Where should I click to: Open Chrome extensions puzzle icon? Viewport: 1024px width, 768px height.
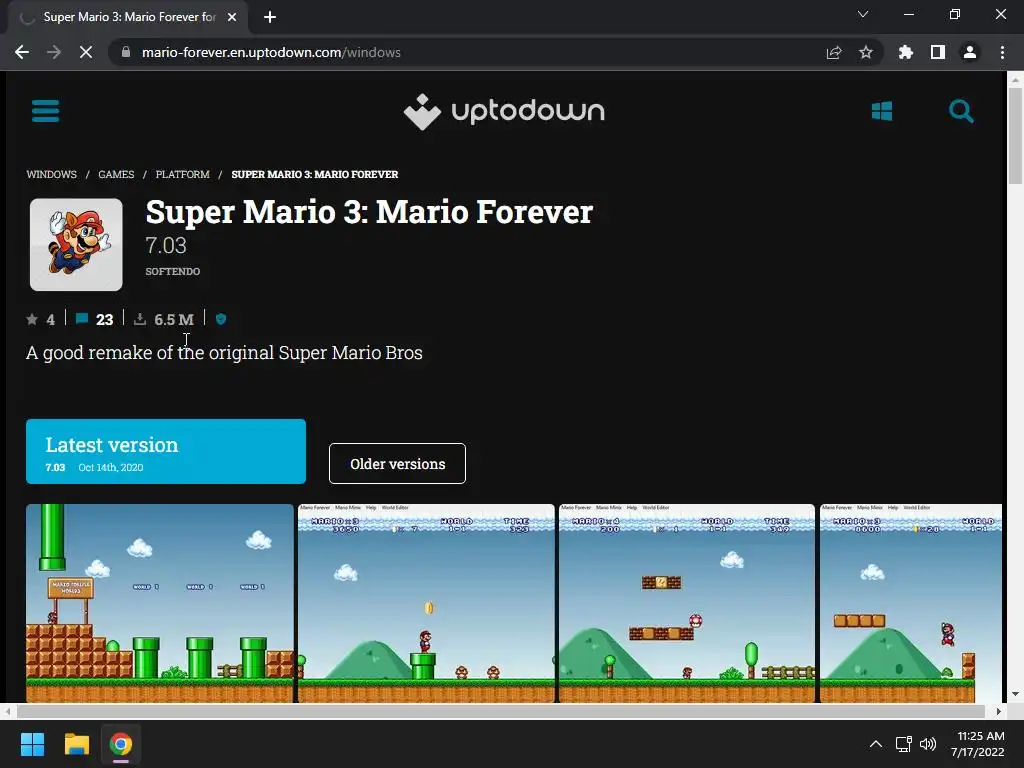[906, 52]
